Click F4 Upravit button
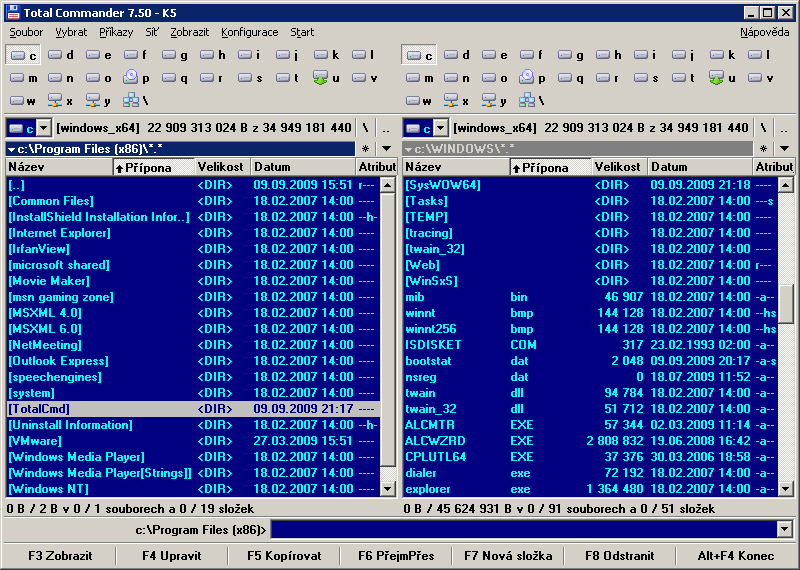 [172, 556]
